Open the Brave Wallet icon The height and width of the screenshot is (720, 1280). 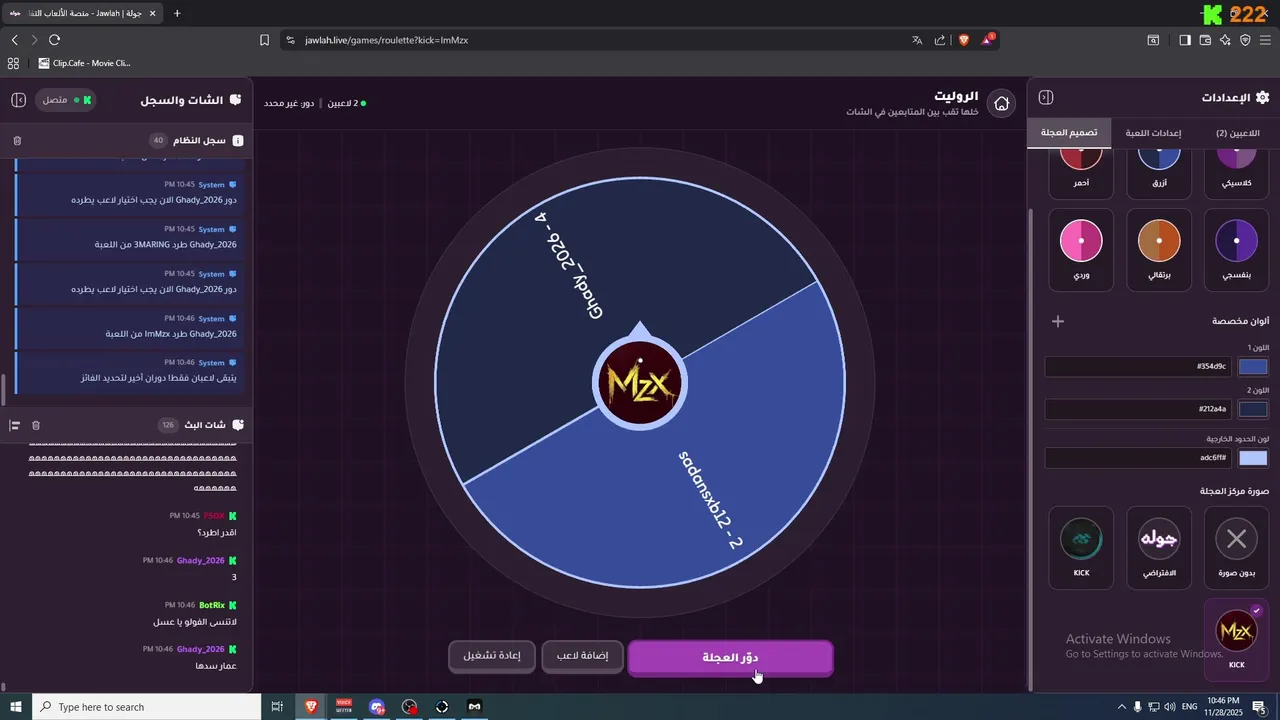pos(1205,40)
